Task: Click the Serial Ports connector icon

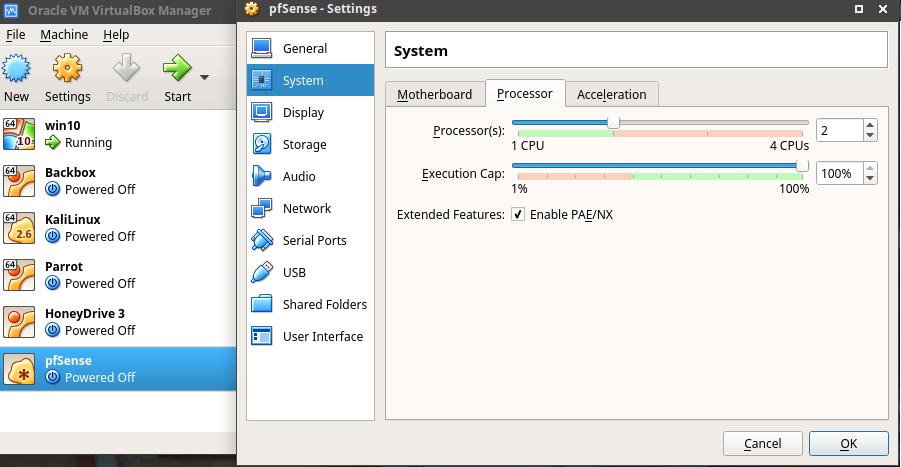Action: pos(262,240)
